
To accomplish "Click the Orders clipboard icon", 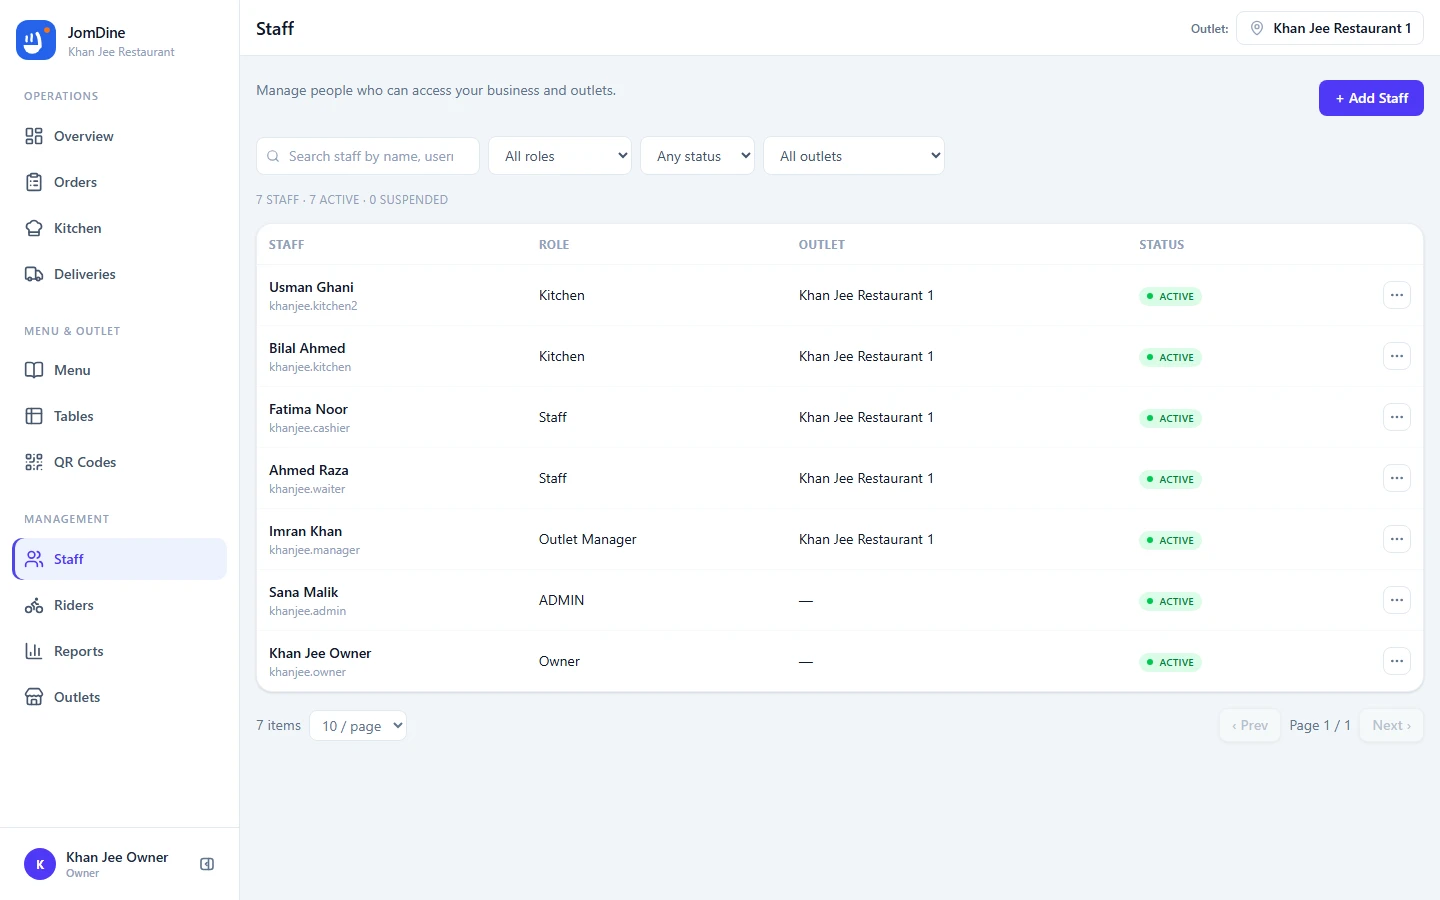I will coord(34,182).
